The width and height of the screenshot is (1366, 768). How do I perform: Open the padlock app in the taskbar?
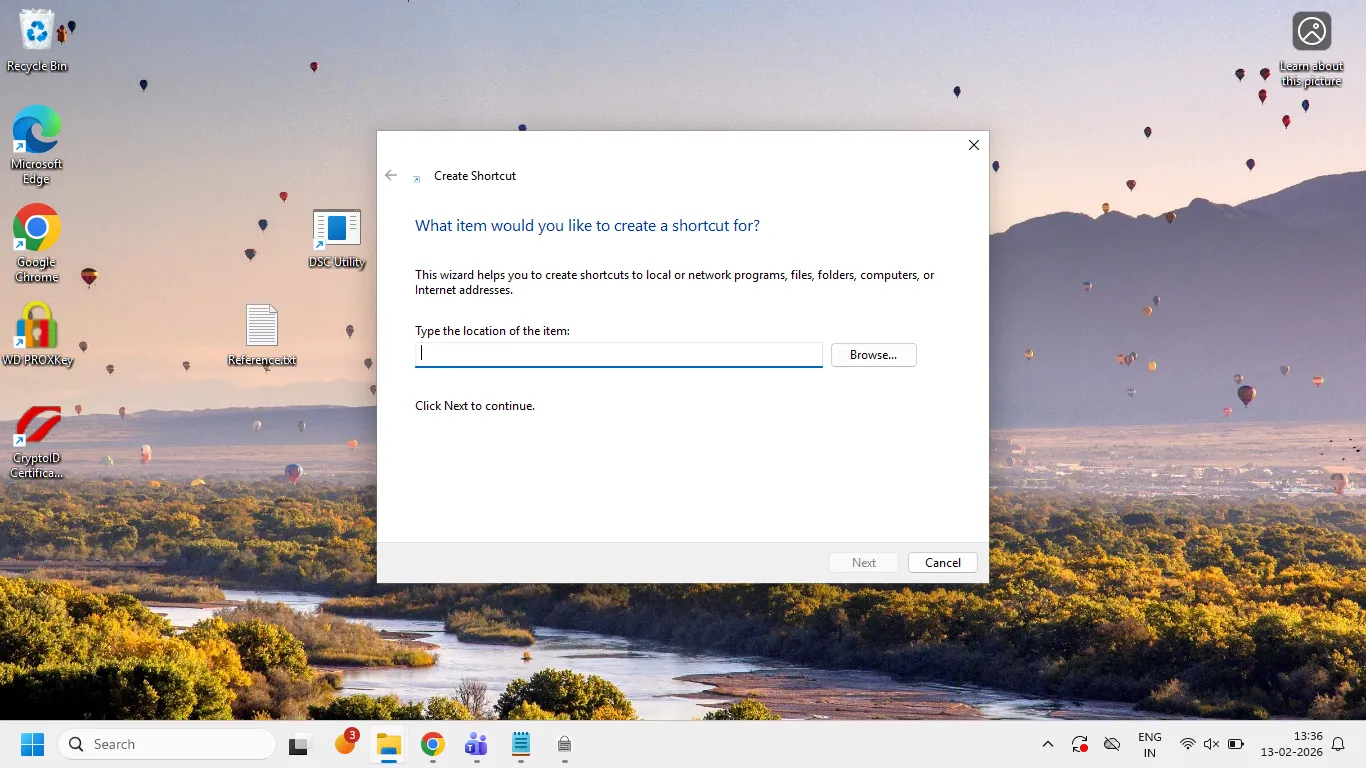pos(564,744)
